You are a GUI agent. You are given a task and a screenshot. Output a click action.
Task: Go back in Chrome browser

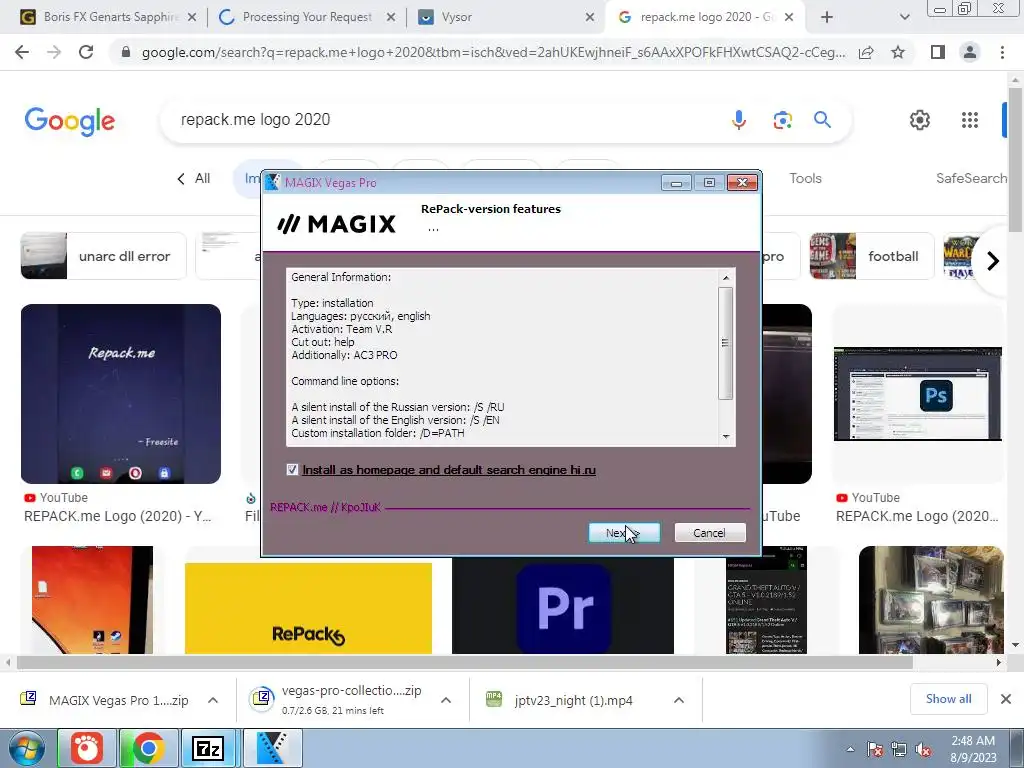click(22, 52)
